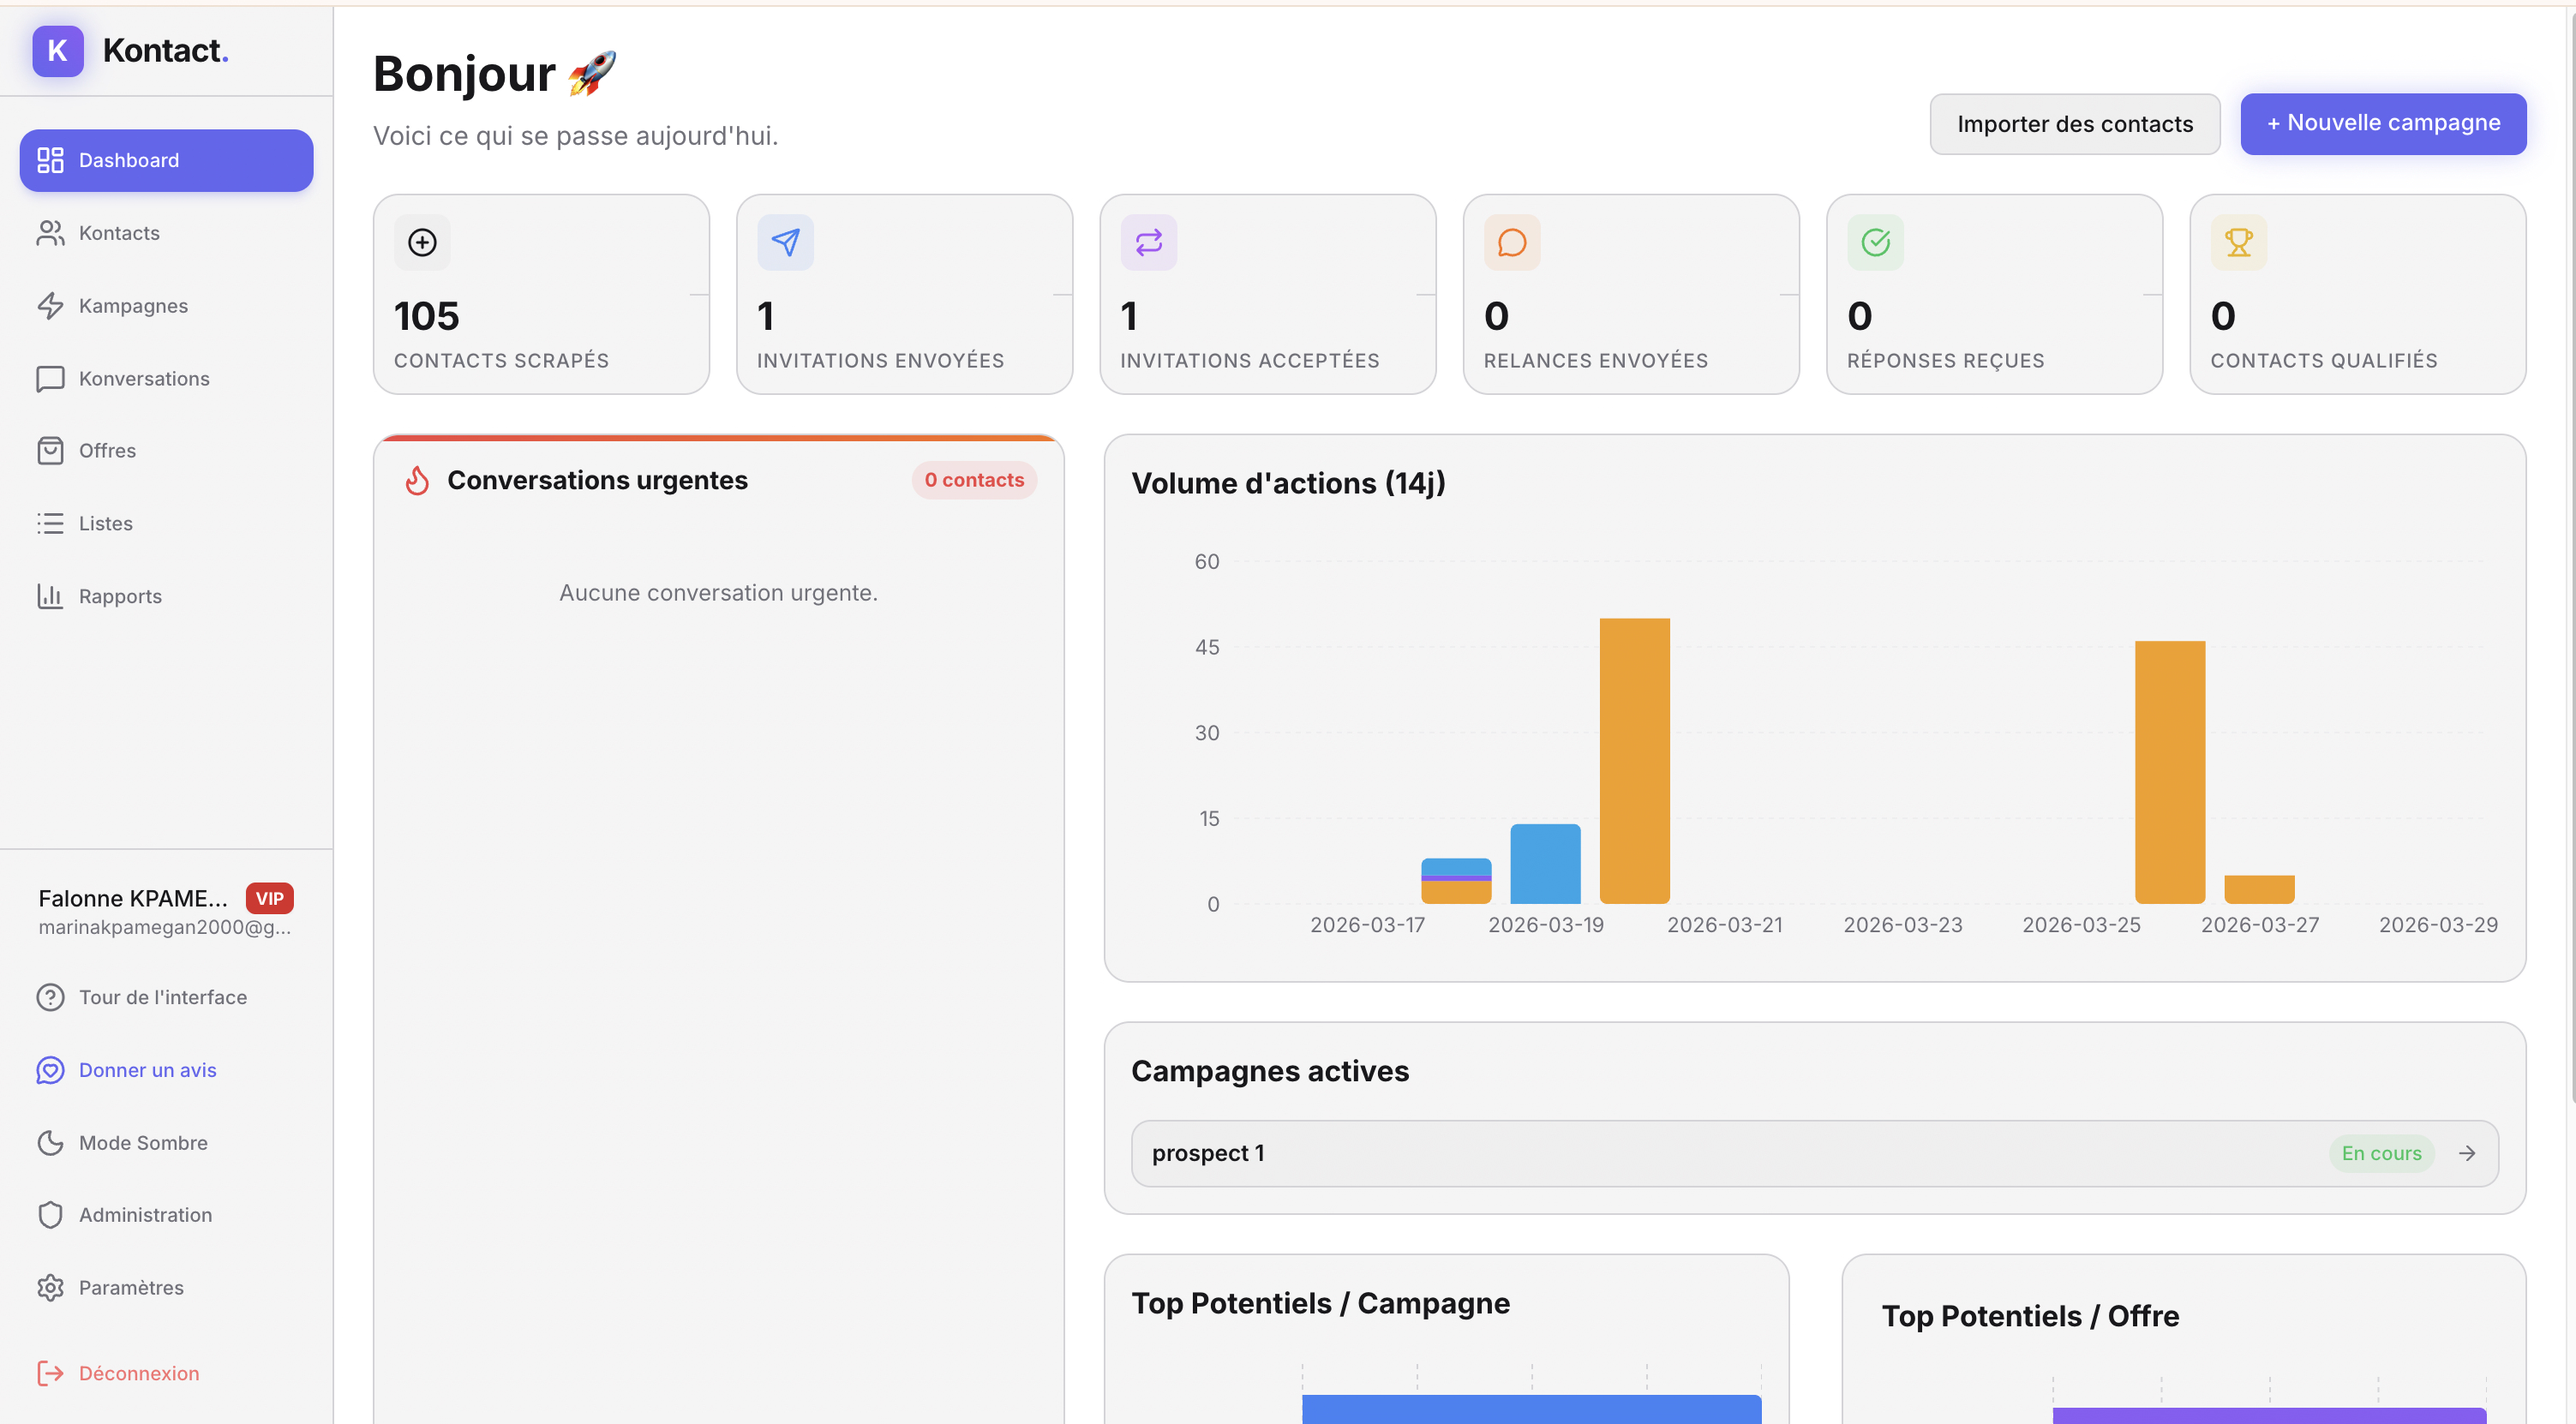Click the Invitations acceptées repeat-arrows icon
The image size is (2576, 1424).
point(1148,242)
